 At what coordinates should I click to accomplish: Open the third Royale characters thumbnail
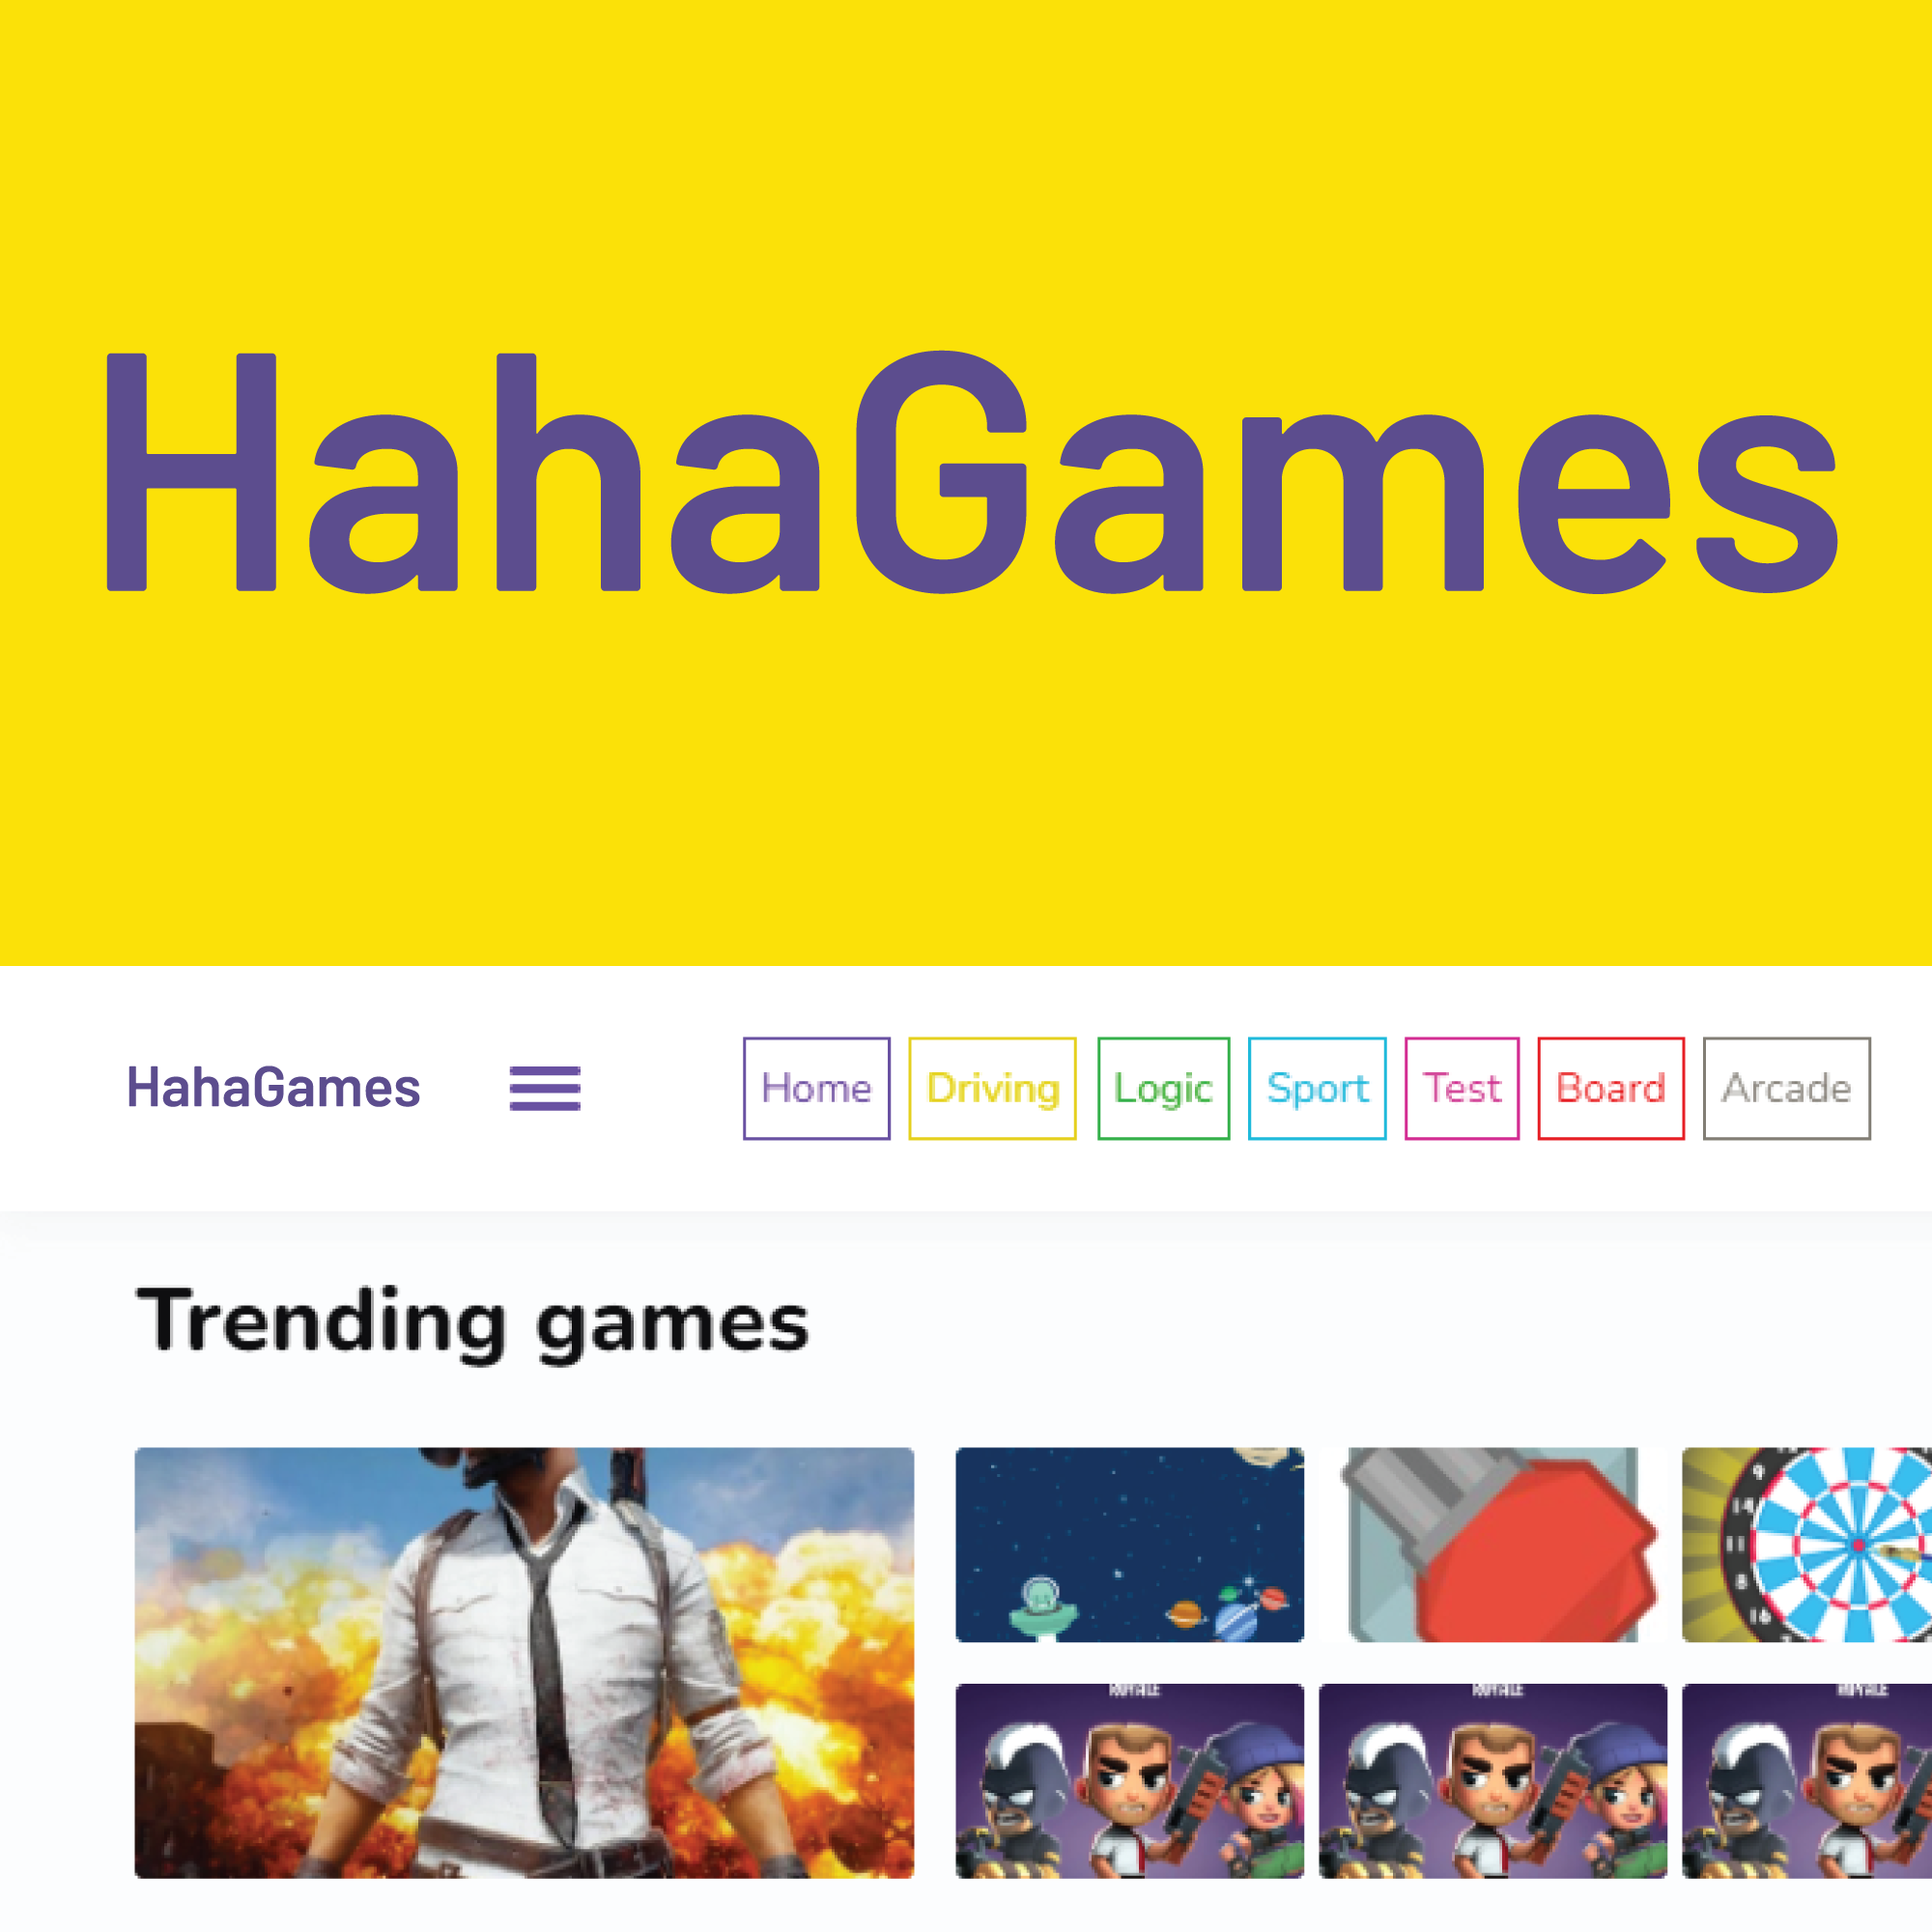click(x=1807, y=1781)
